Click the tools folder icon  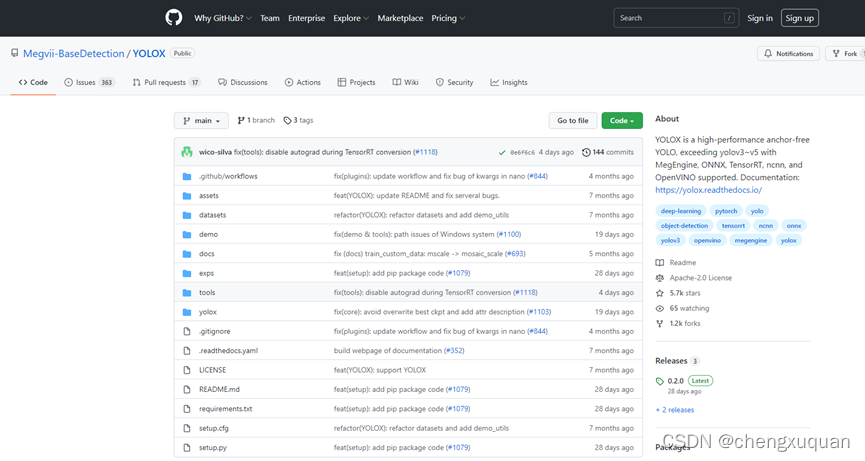click(x=187, y=293)
